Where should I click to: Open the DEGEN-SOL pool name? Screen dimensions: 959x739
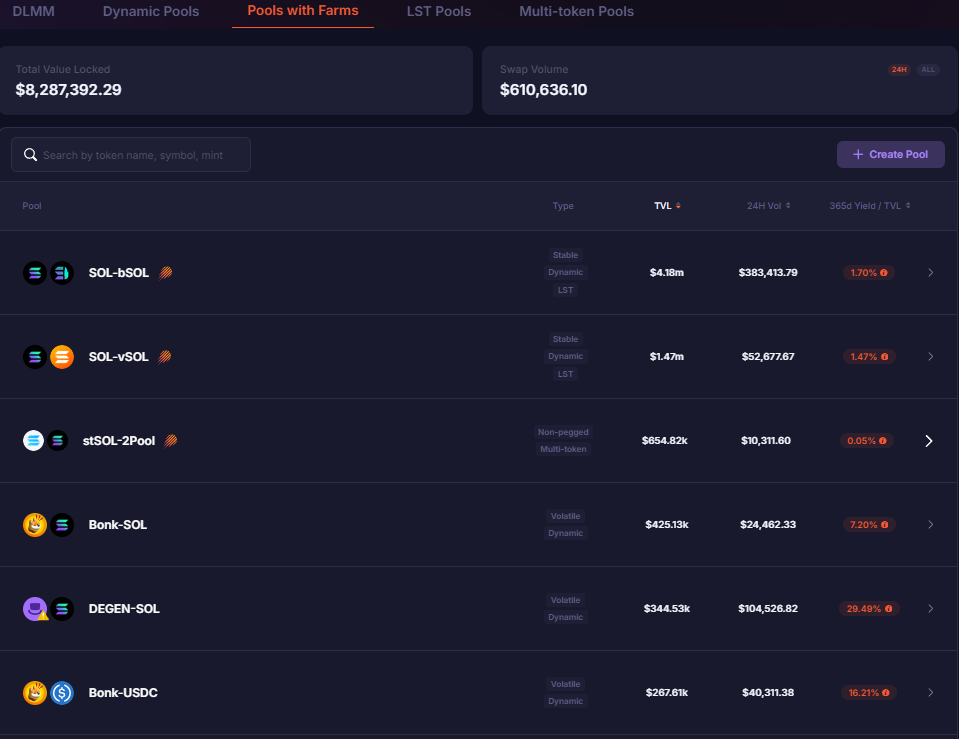[124, 609]
